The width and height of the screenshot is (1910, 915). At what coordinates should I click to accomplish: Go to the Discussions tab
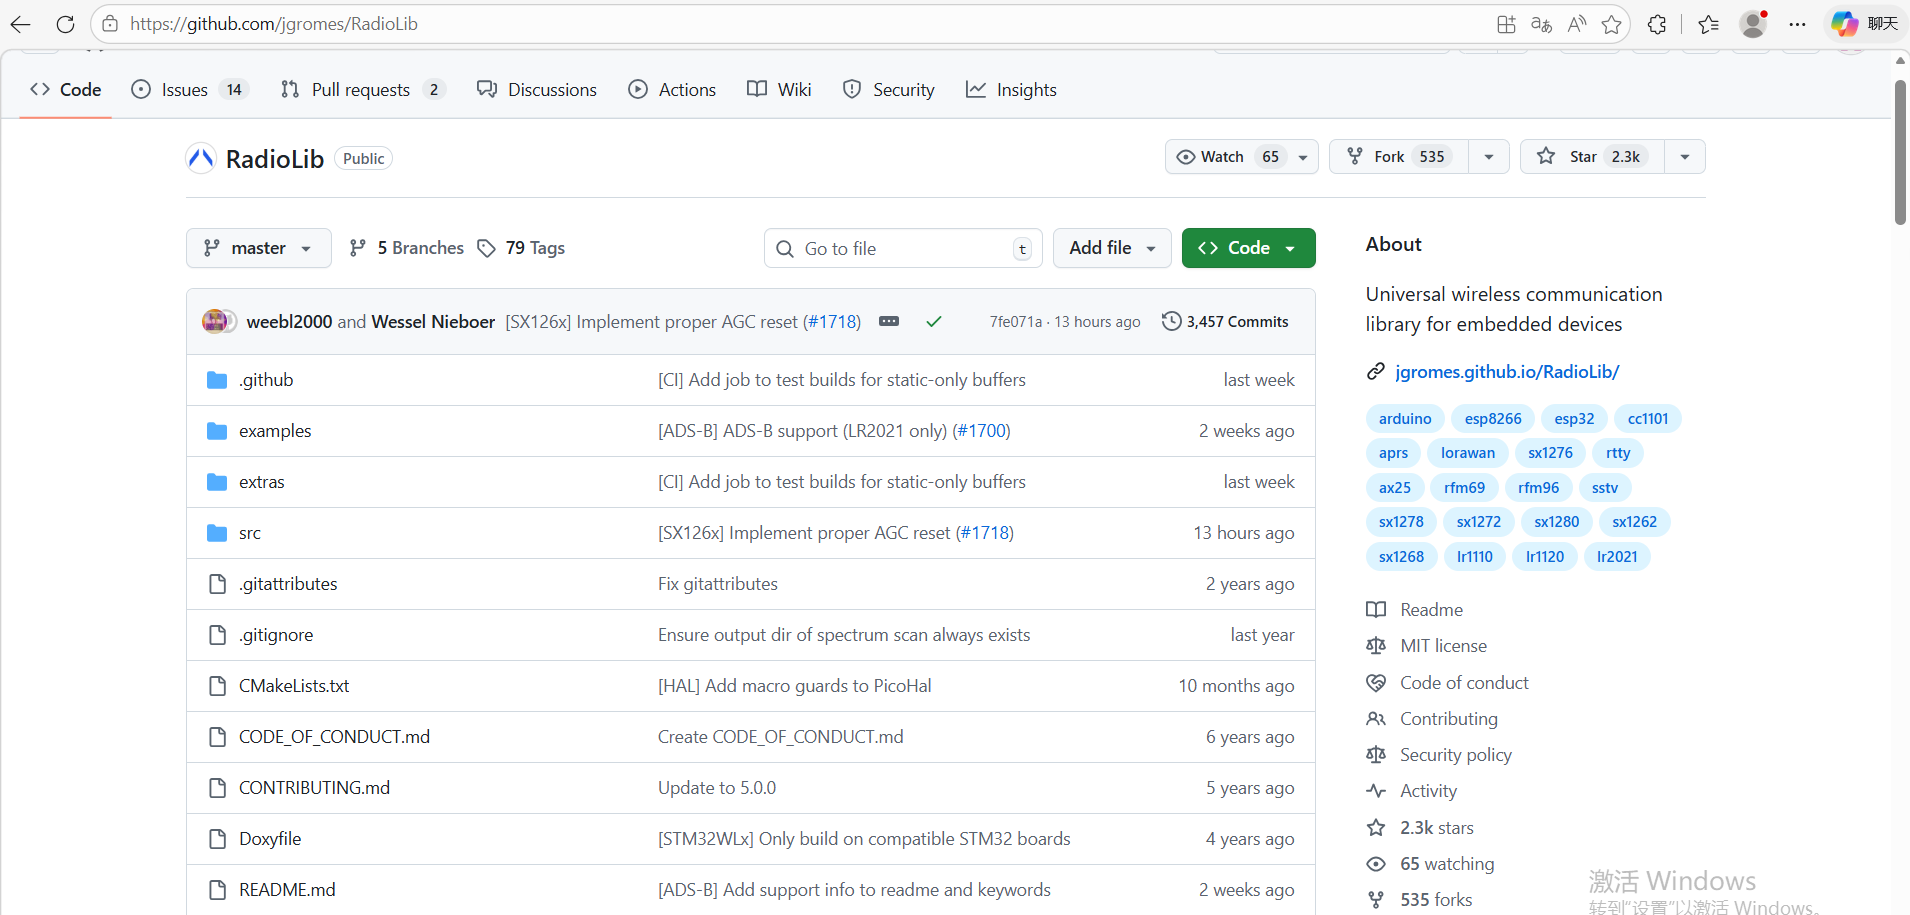pos(537,90)
